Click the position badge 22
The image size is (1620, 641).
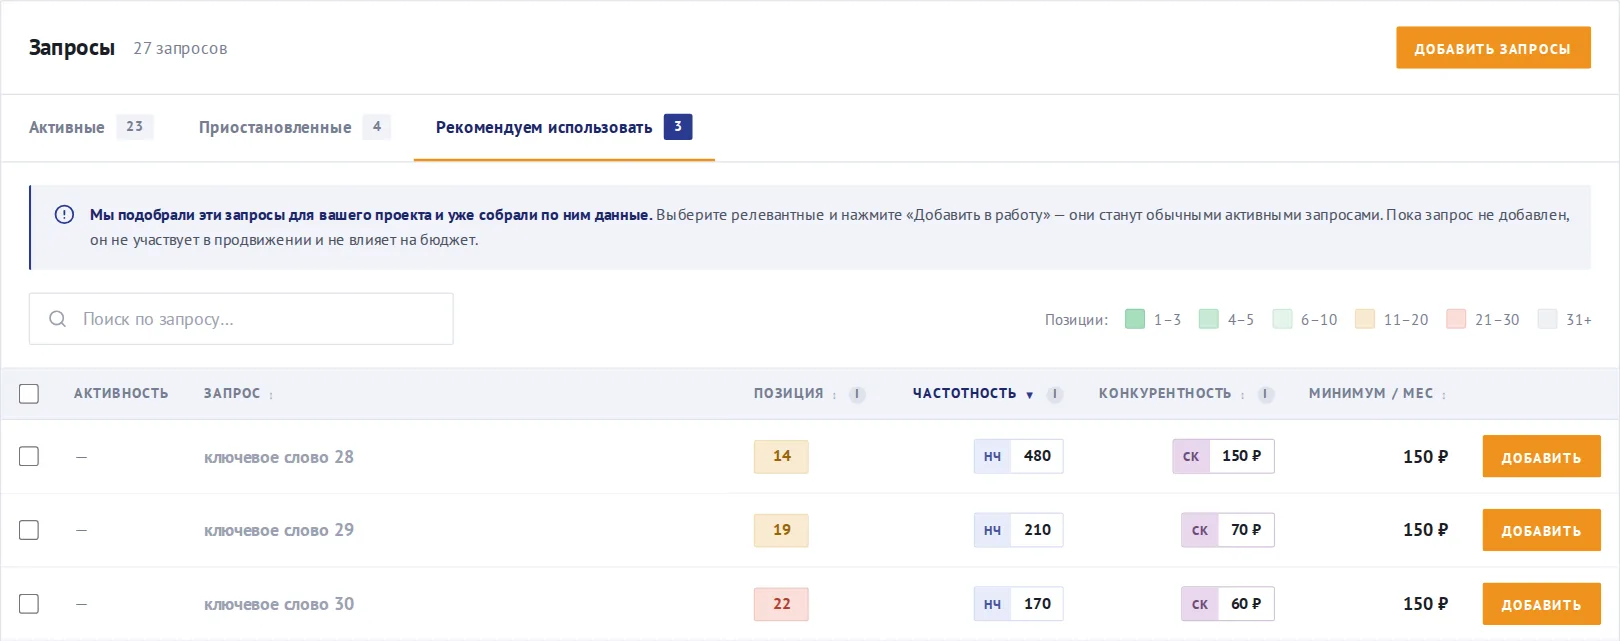click(x=781, y=604)
